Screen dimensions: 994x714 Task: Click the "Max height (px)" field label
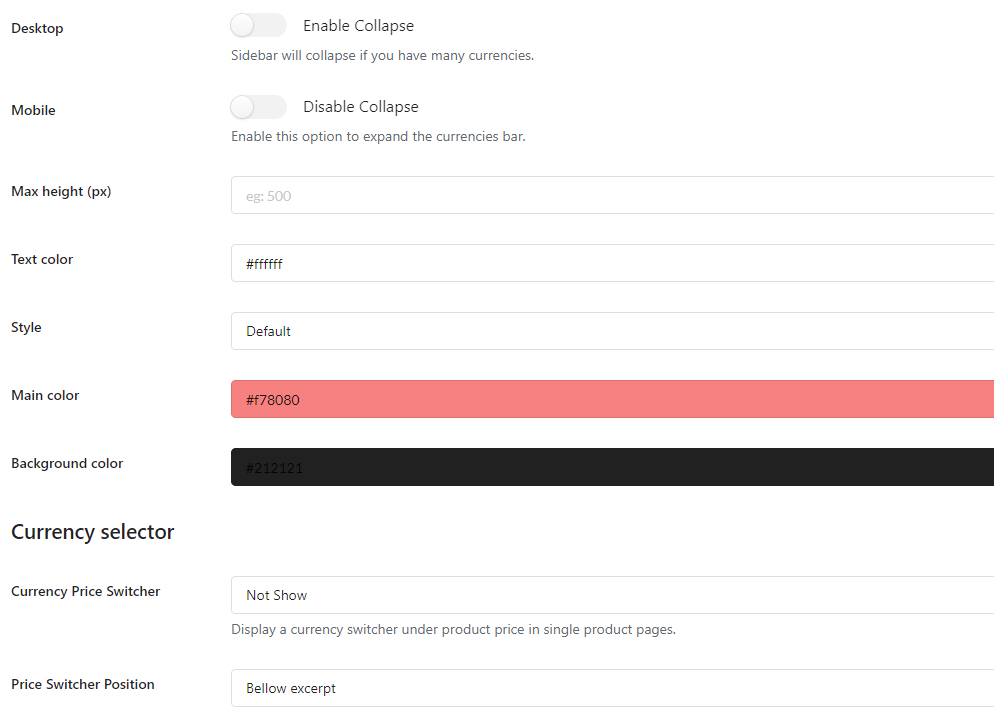[61, 191]
